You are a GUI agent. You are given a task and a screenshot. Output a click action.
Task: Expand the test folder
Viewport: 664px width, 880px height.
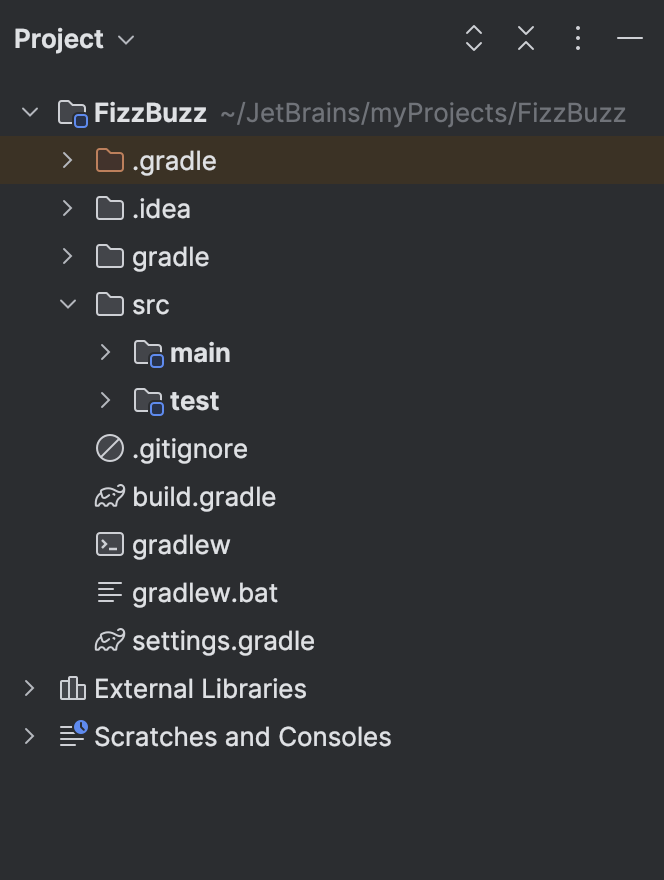point(105,400)
